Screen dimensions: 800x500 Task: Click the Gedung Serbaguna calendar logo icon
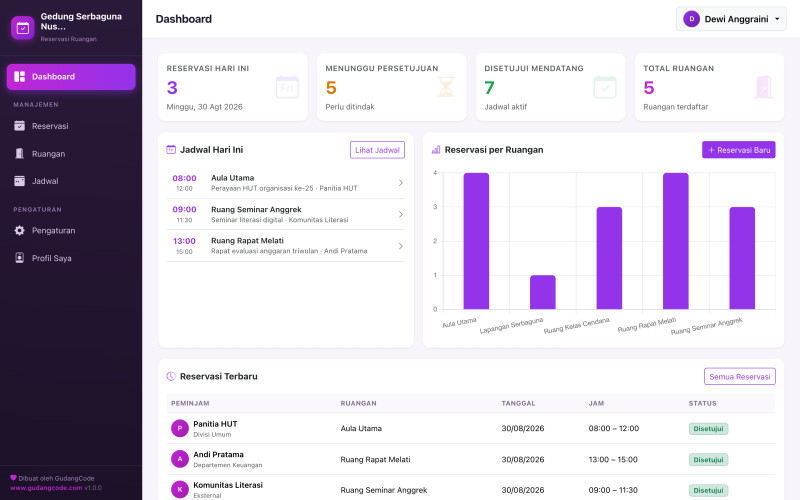22,28
